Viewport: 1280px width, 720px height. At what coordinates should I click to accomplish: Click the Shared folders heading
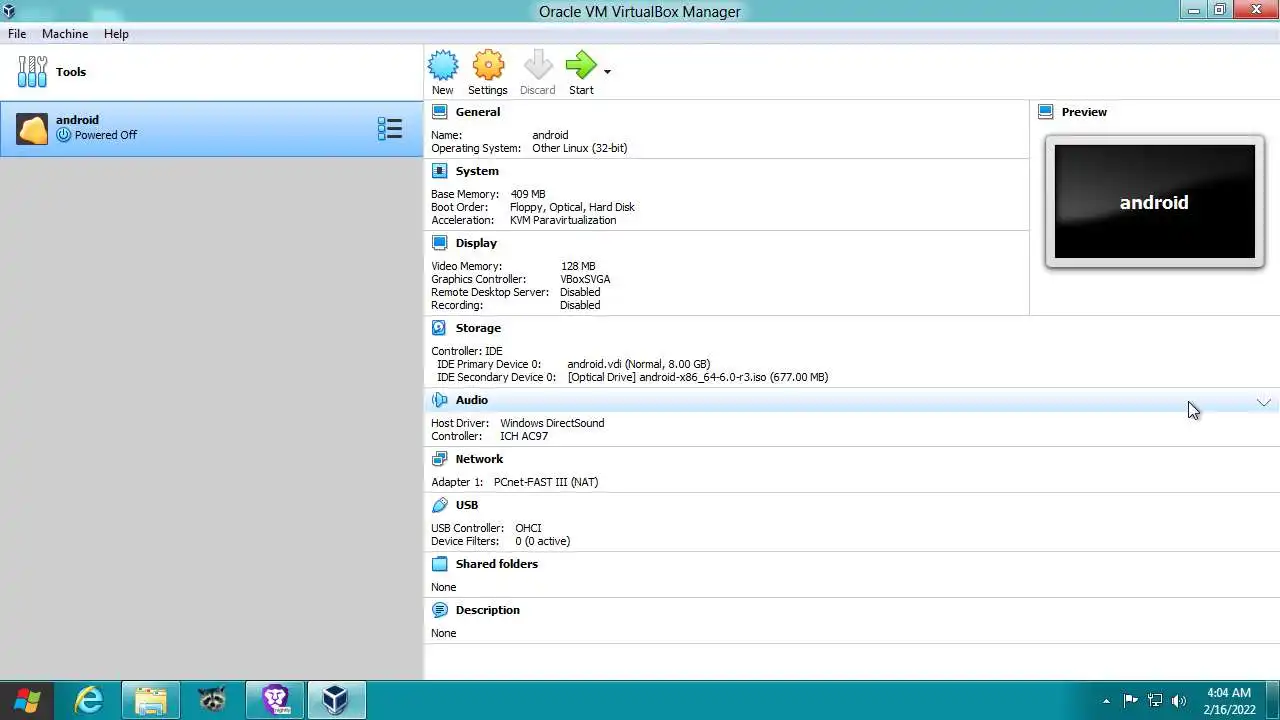497,564
